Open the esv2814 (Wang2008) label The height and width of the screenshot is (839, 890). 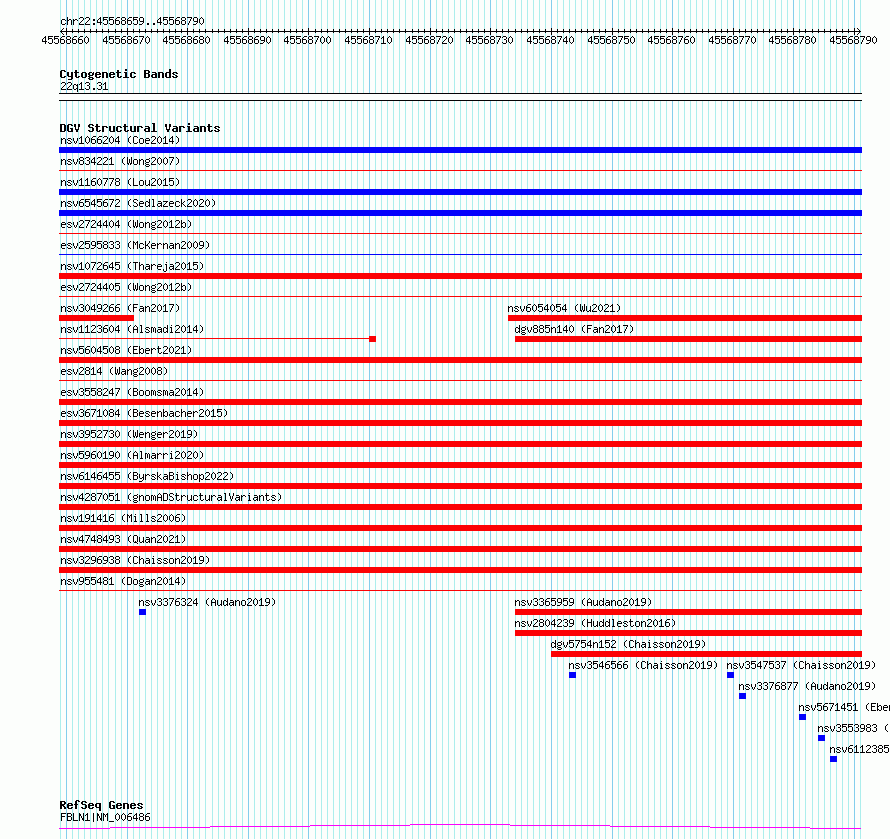114,371
